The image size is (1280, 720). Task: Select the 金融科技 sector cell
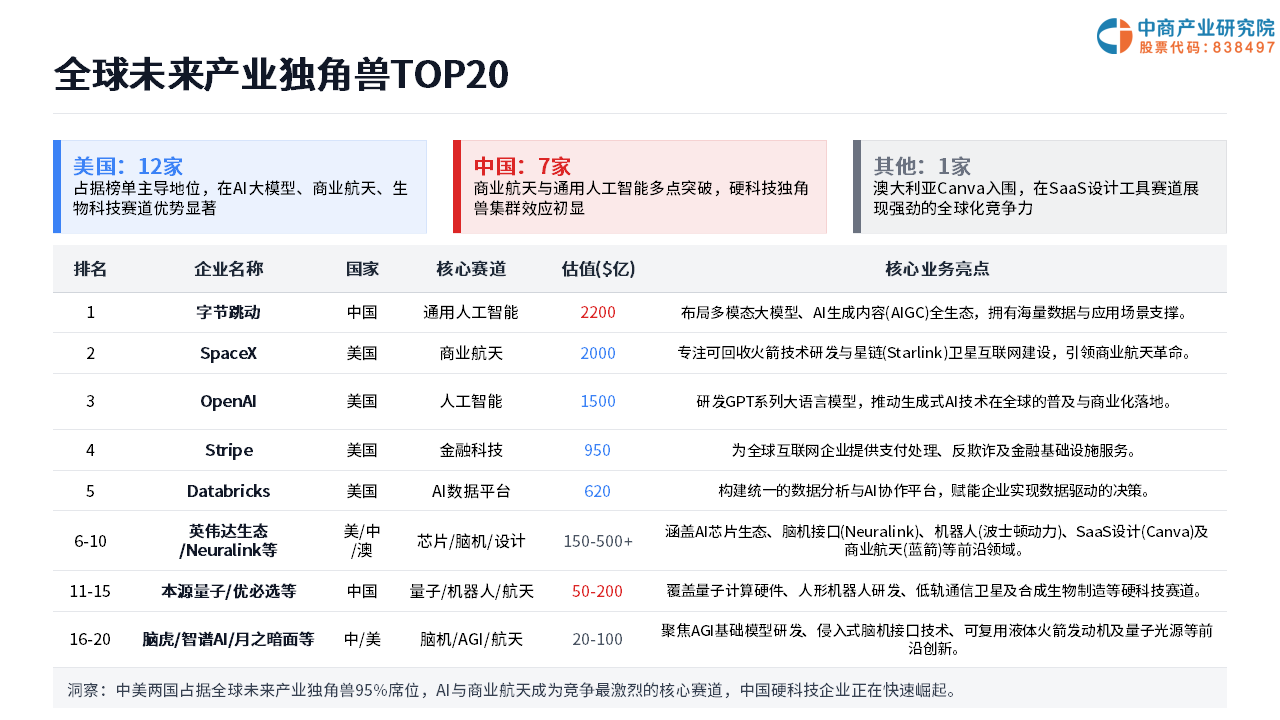tap(471, 450)
